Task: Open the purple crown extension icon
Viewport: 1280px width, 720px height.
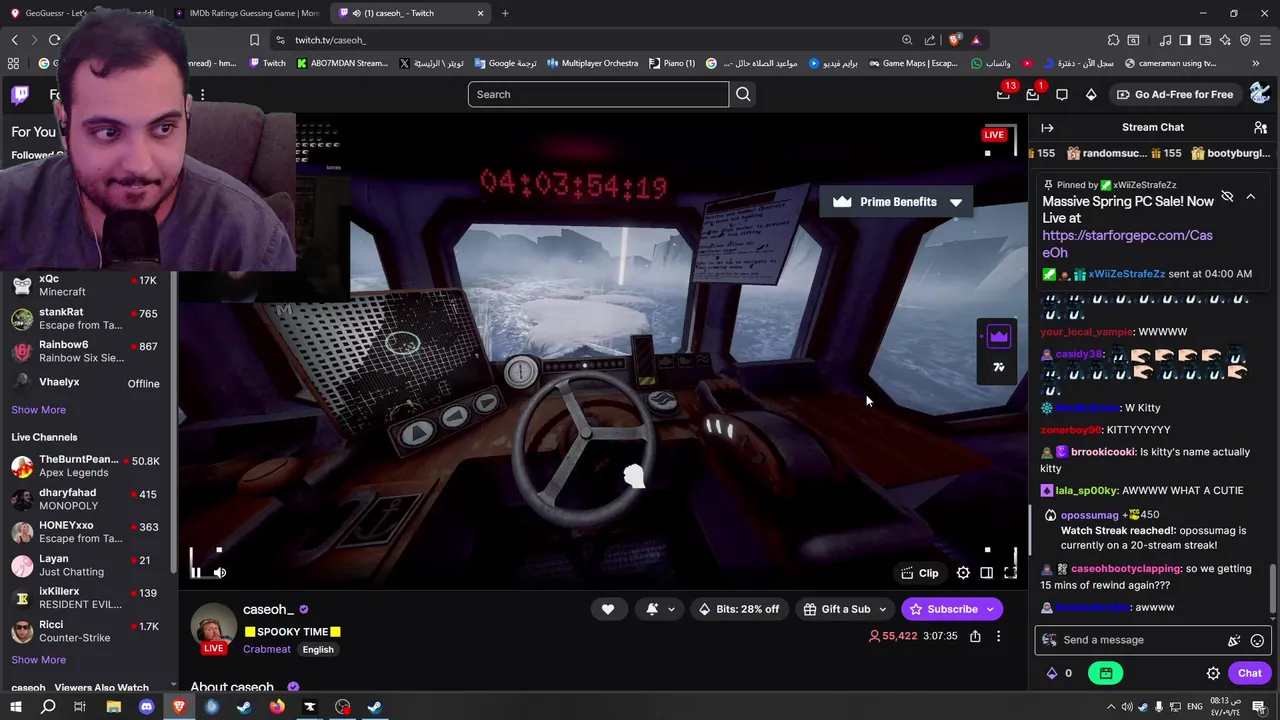Action: pyautogui.click(x=998, y=338)
